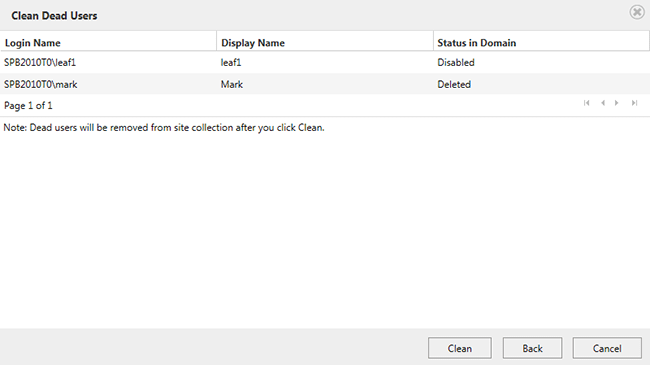Screen dimensions: 650x365
Task: Click the leaf1 display name cell
Action: pyautogui.click(x=231, y=62)
